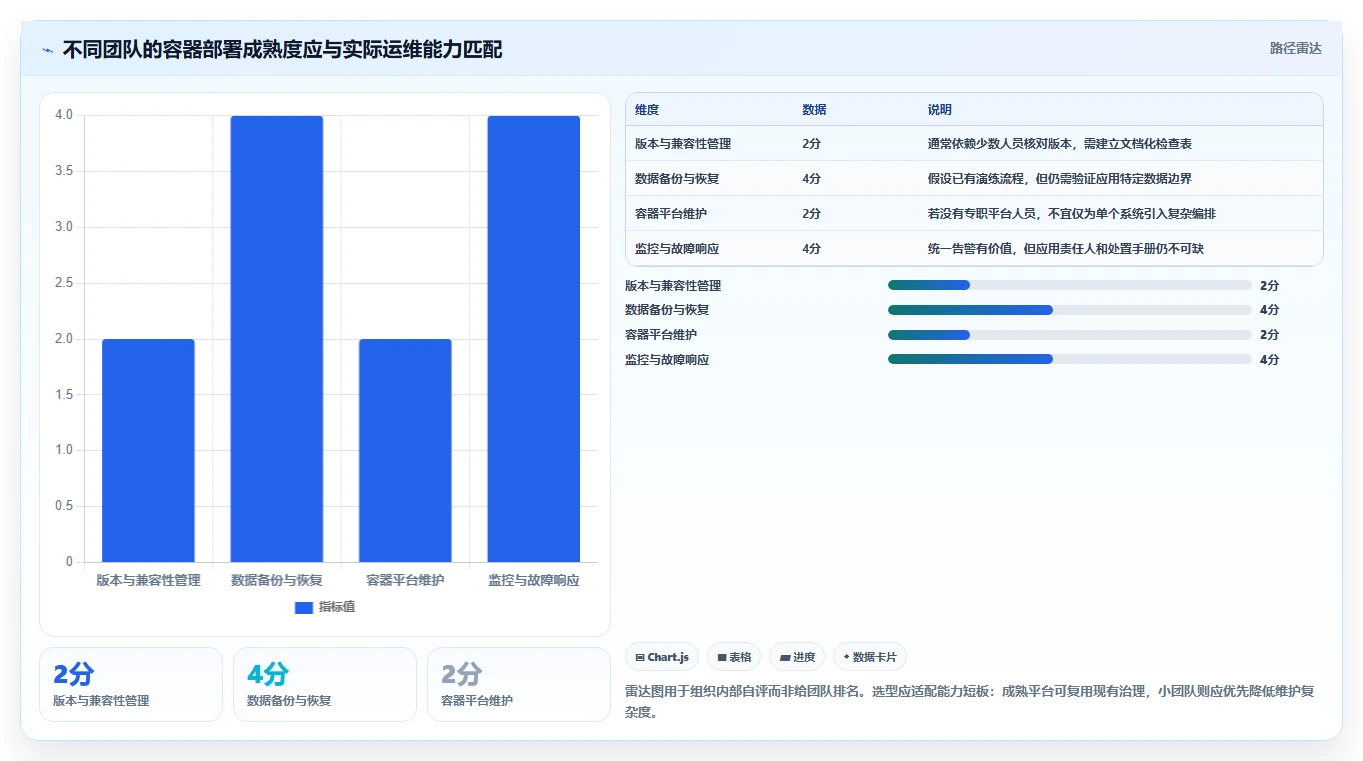Click progress list label 监控与故障响应
This screenshot has width=1363, height=761.
pyautogui.click(x=667, y=359)
